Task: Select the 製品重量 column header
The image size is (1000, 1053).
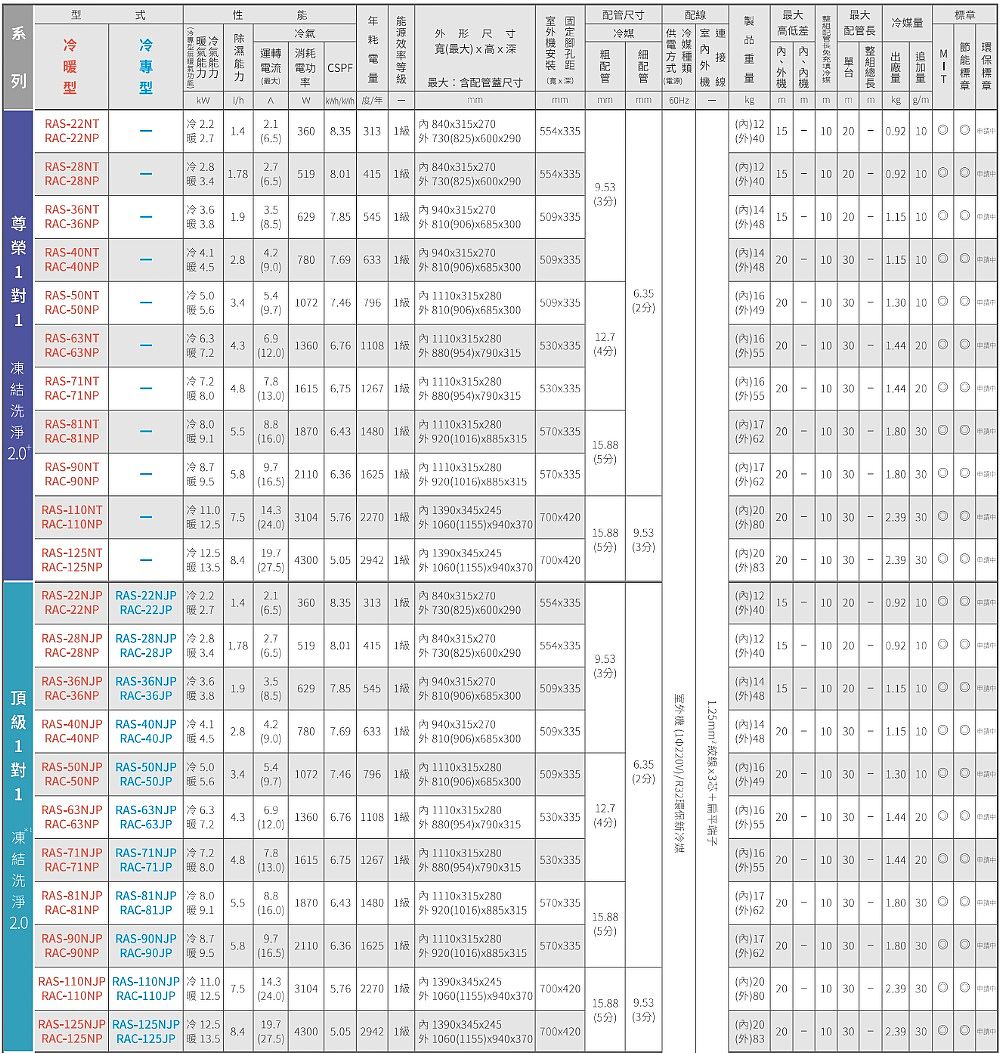Action: pyautogui.click(x=749, y=49)
